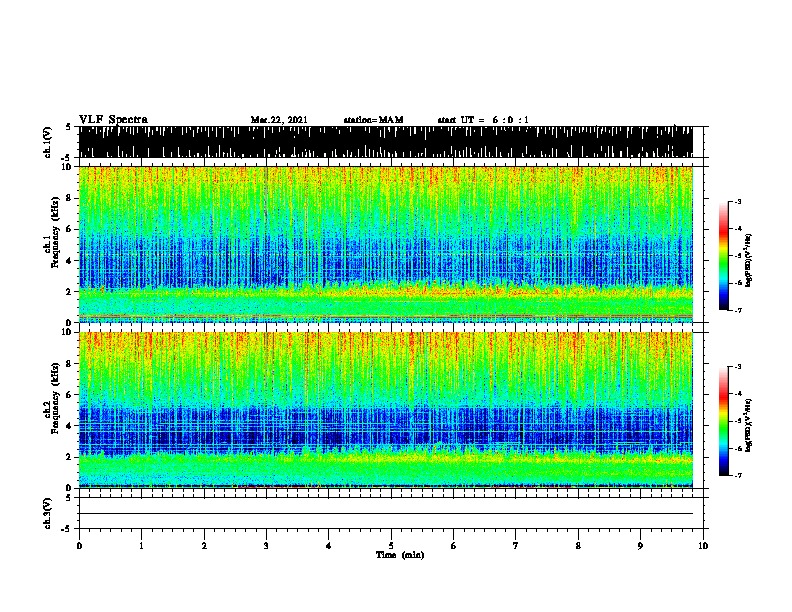Click time tick label "8" on x-axis

pyautogui.click(x=578, y=545)
